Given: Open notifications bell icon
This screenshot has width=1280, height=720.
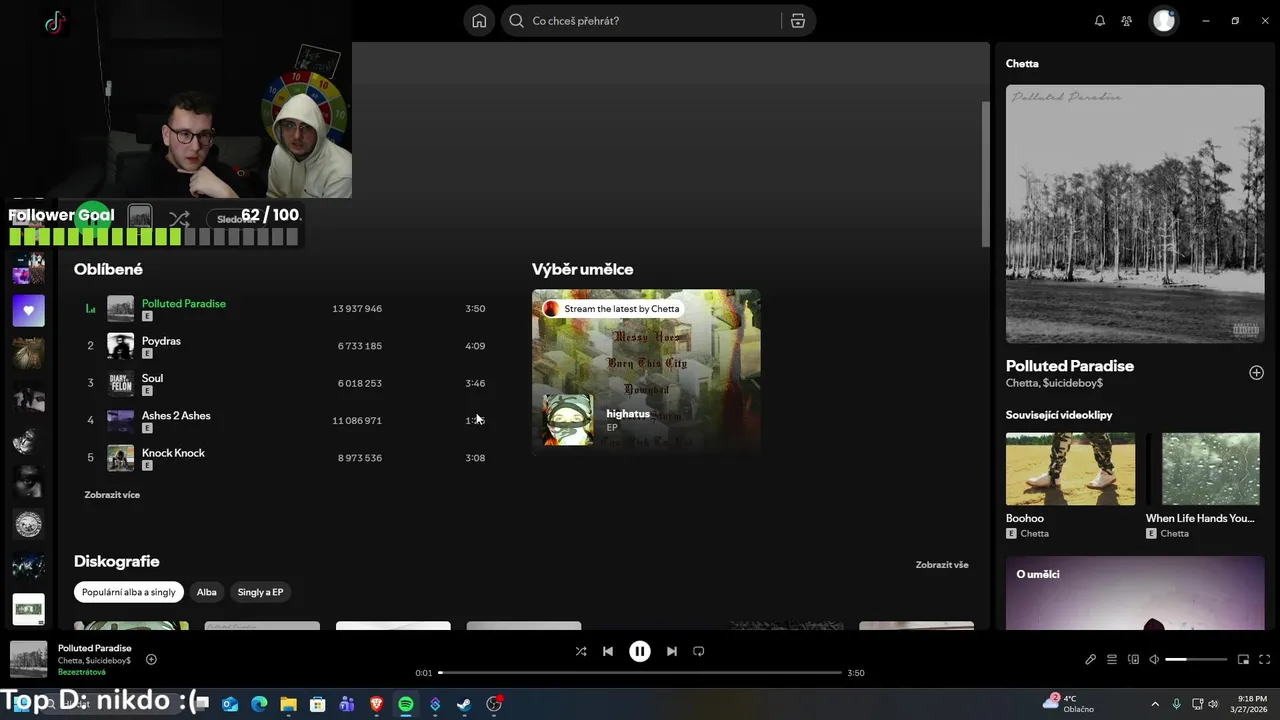Looking at the screenshot, I should 1100,21.
